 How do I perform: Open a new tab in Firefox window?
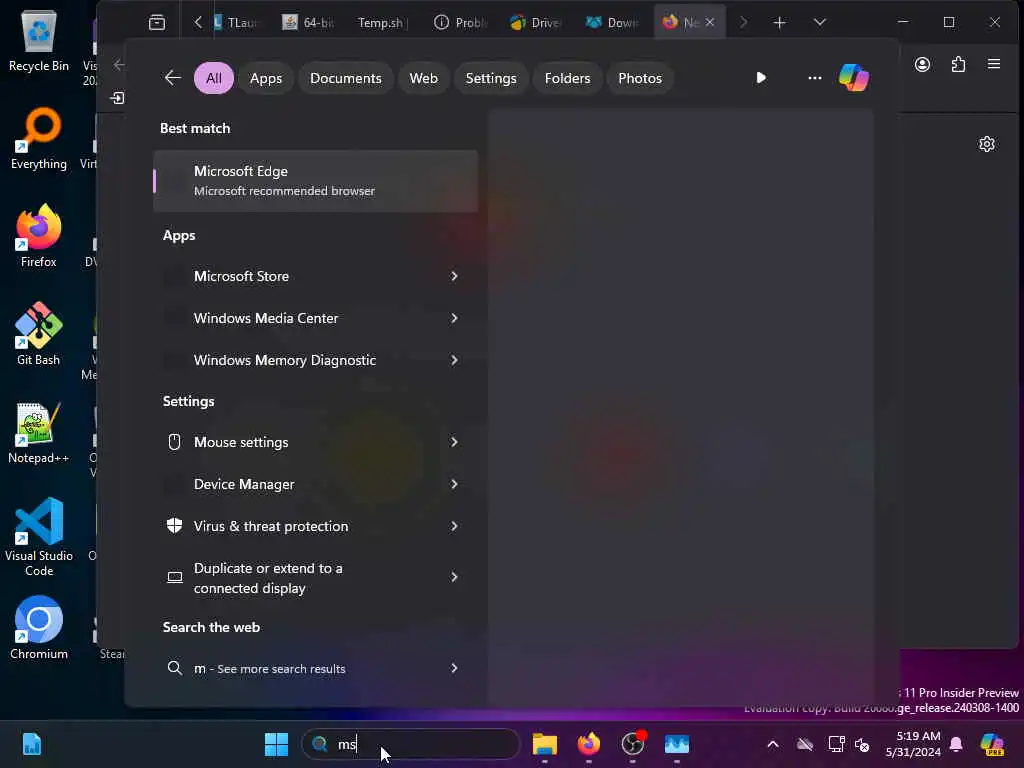[779, 23]
